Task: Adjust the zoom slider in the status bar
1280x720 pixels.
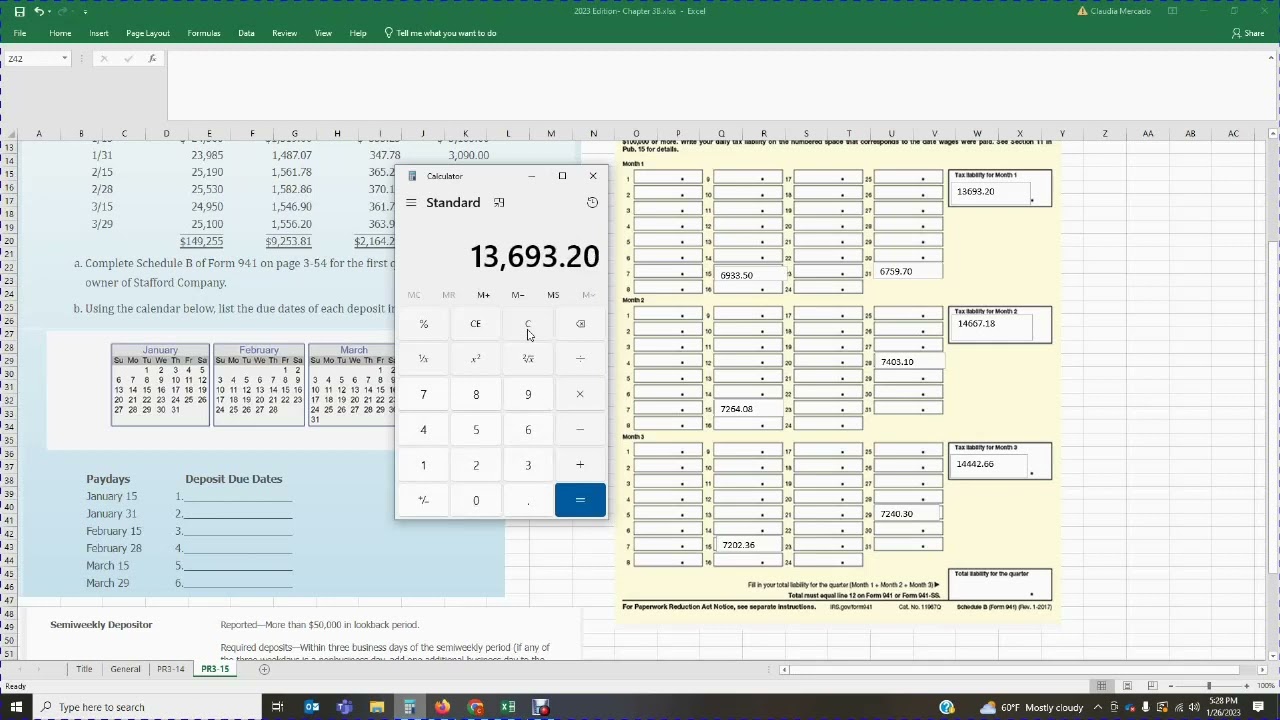Action: [1209, 686]
